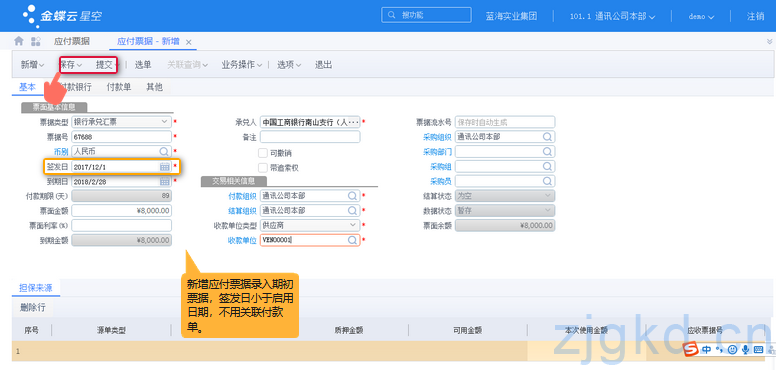Click the 搜功能 search box
Screen dimensions: 776x370
pyautogui.click(x=426, y=15)
